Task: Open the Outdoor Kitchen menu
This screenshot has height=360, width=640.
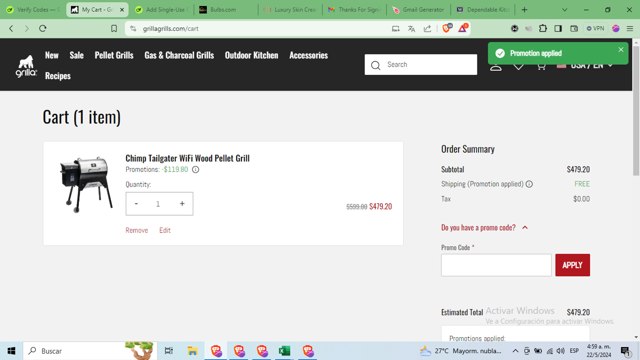Action: [251, 55]
